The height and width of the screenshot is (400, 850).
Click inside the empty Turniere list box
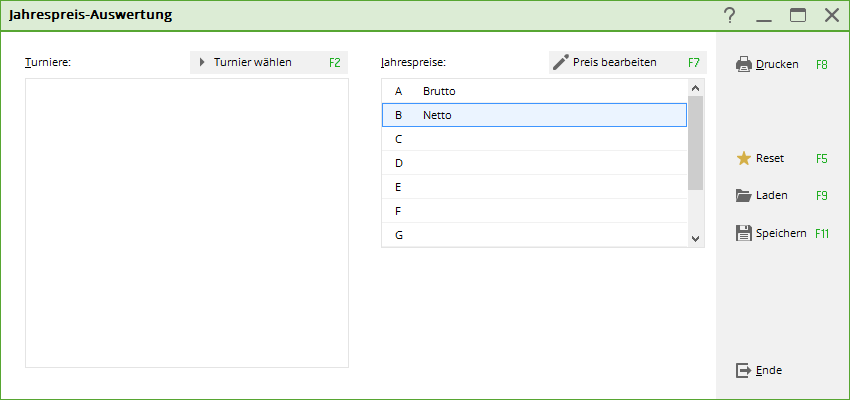(186, 222)
